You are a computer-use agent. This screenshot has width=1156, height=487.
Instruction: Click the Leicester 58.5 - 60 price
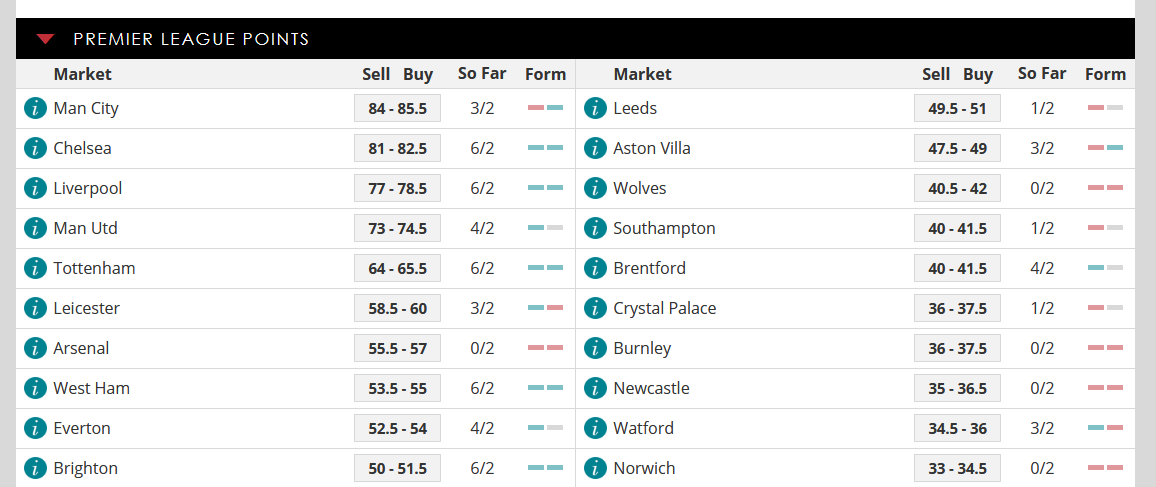tap(397, 308)
